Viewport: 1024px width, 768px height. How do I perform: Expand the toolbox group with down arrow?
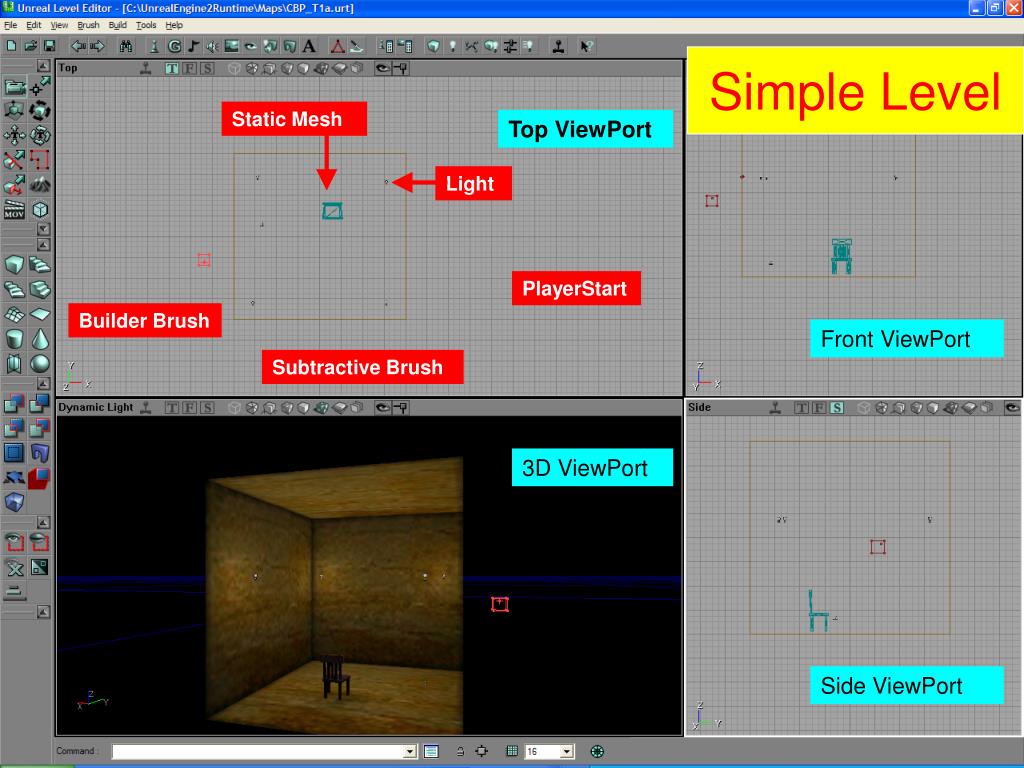click(x=43, y=229)
